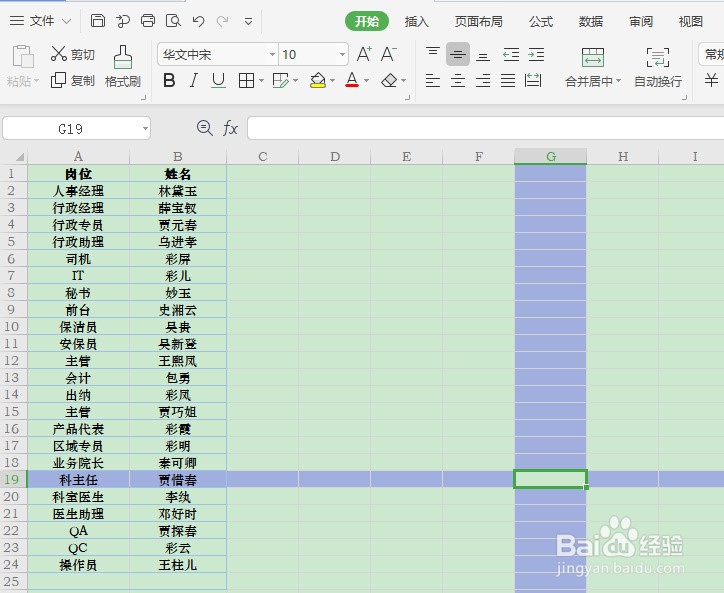
Task: Decrease font size with A- icon
Action: click(388, 54)
